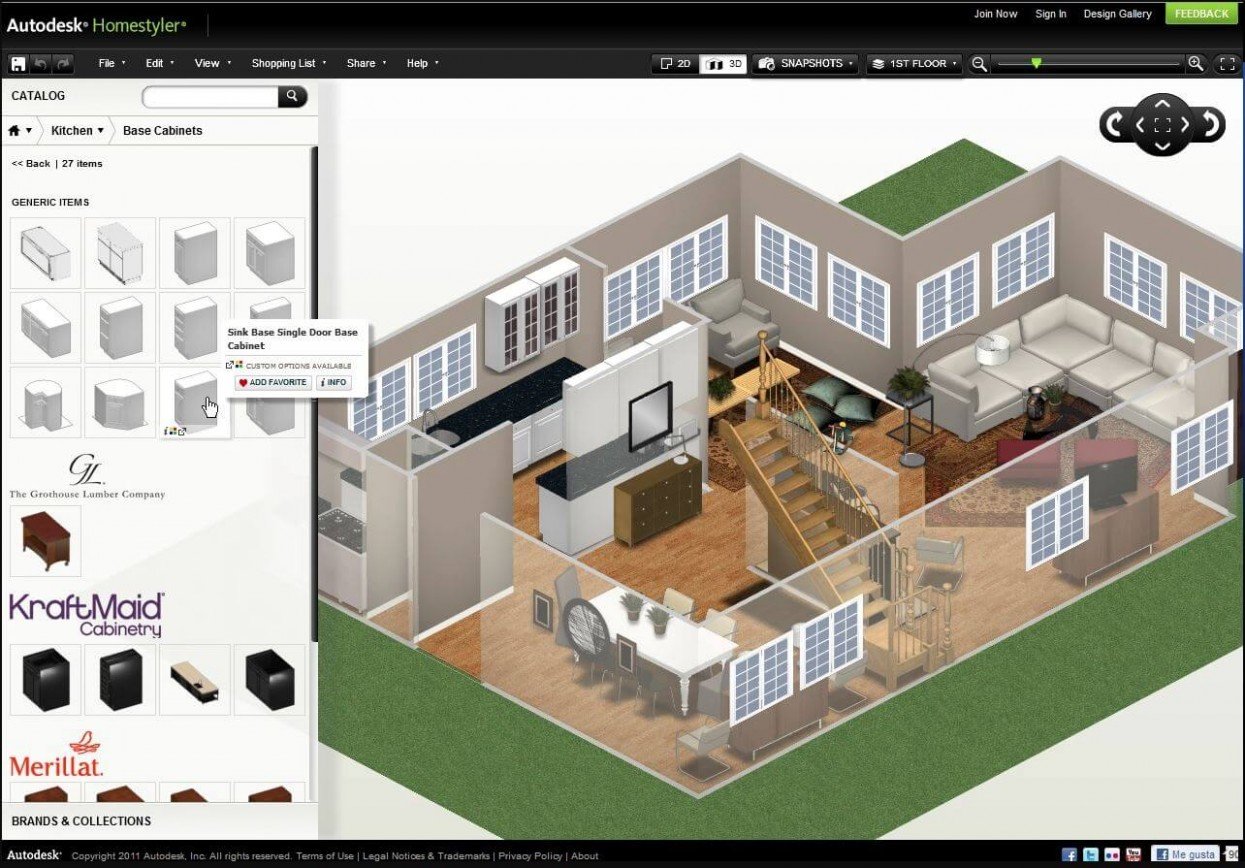Click the catalog search magnifier button

click(x=292, y=96)
